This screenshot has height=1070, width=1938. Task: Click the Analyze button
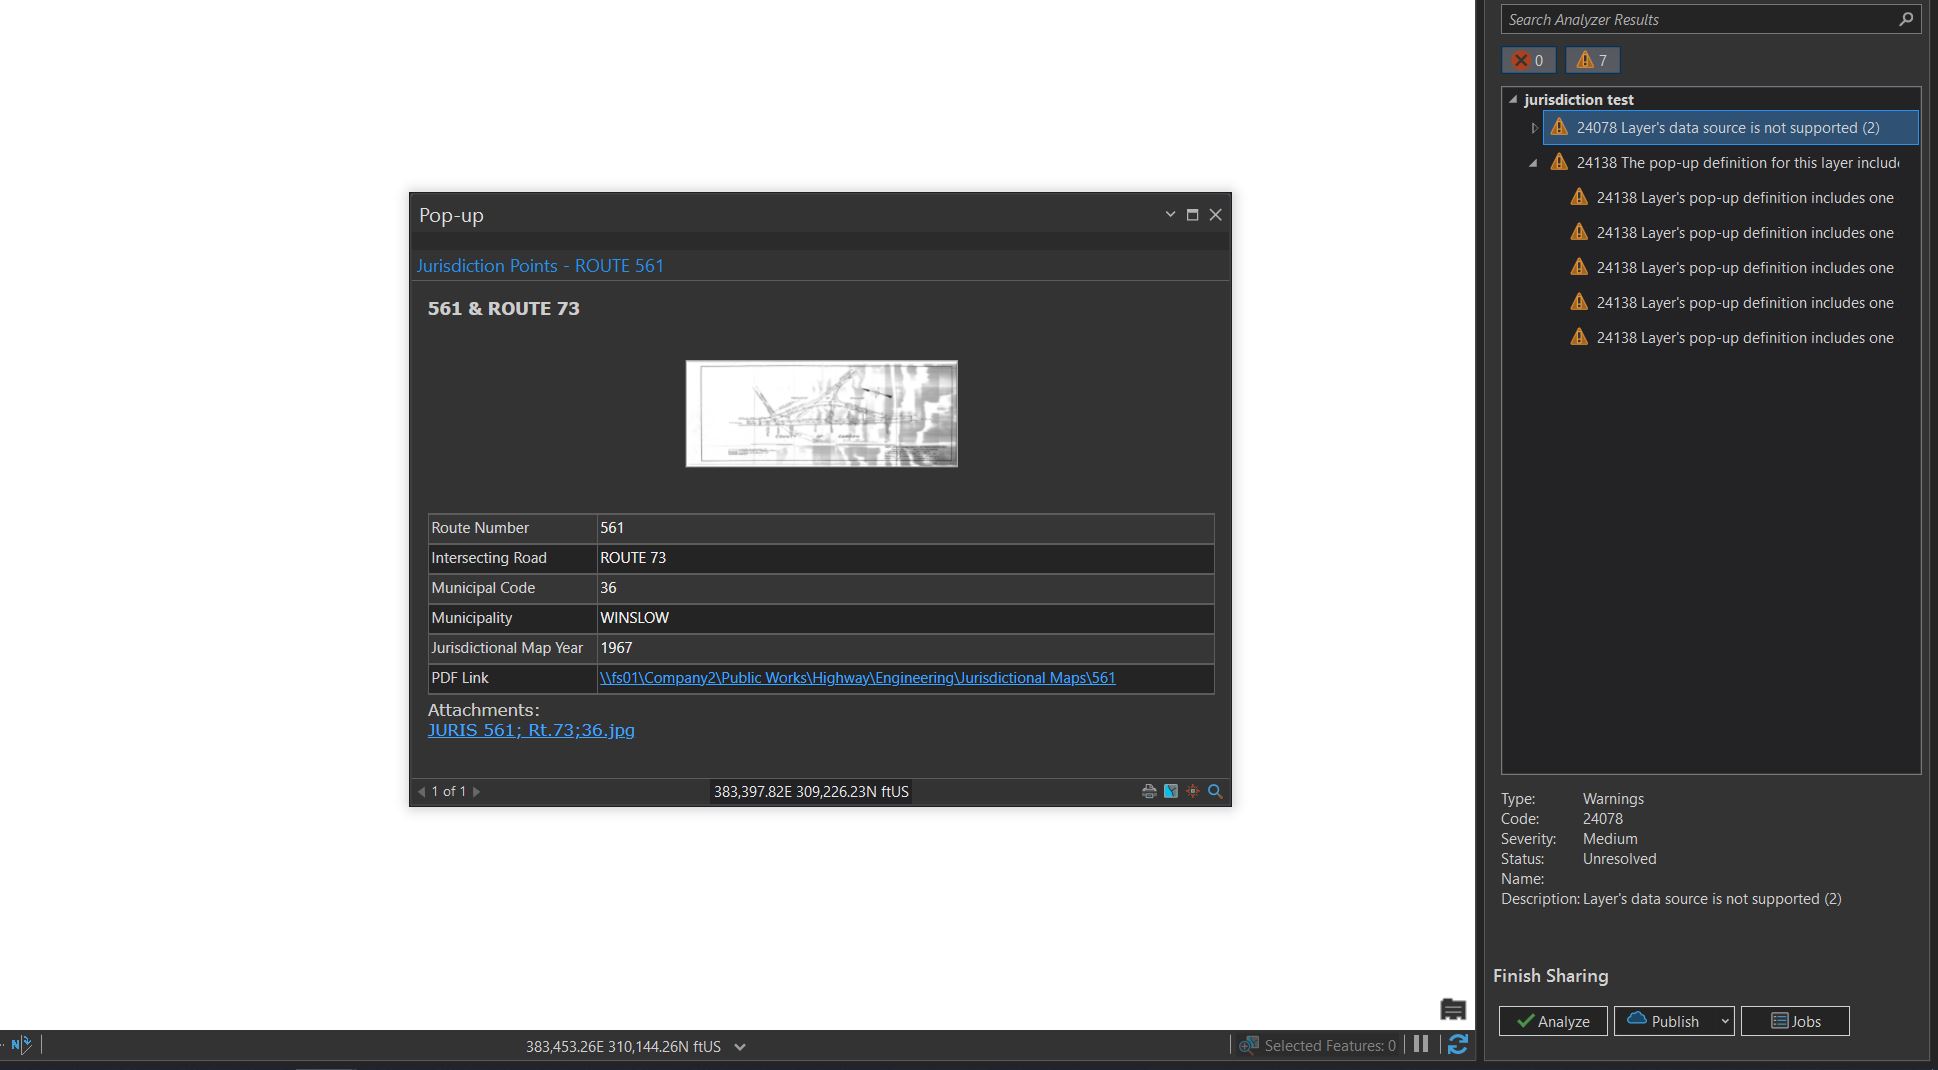(x=1552, y=1021)
